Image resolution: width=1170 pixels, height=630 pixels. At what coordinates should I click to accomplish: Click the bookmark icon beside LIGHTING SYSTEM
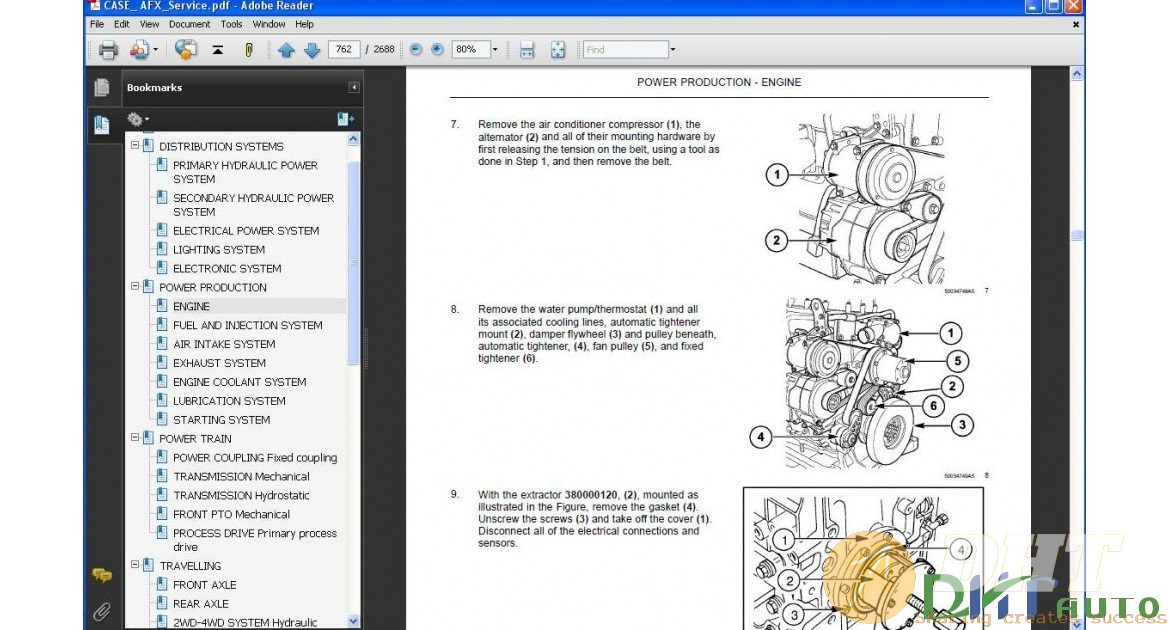click(x=162, y=249)
